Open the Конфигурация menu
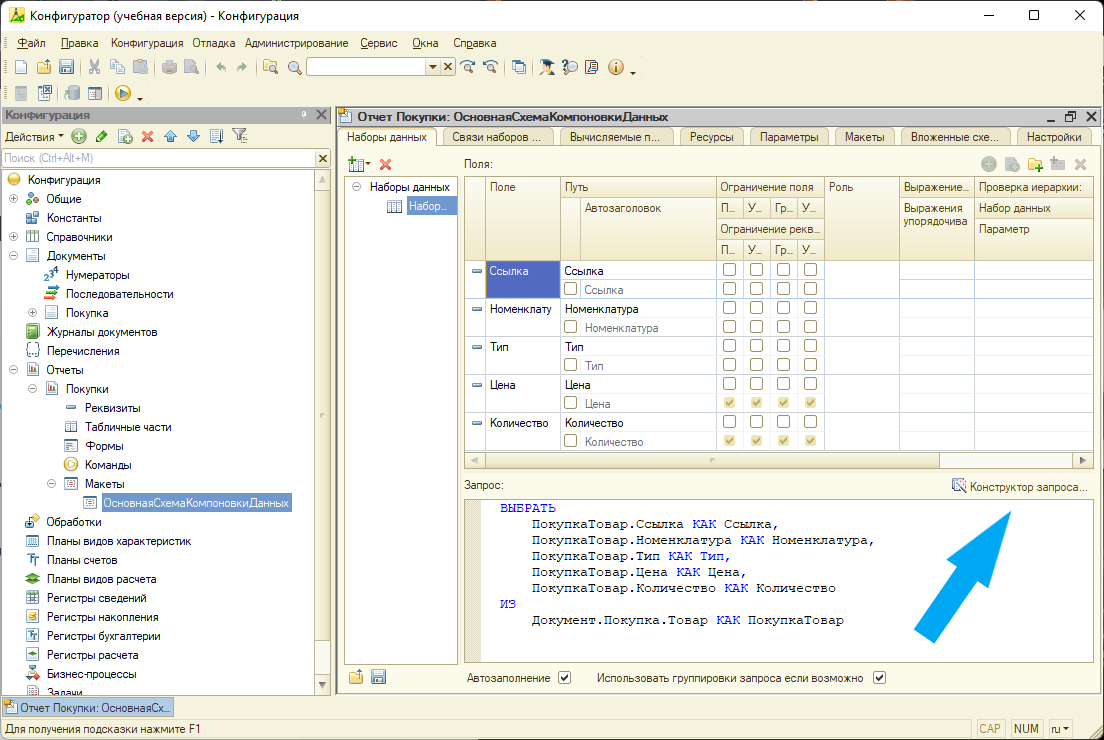This screenshot has height=740, width=1104. click(147, 43)
